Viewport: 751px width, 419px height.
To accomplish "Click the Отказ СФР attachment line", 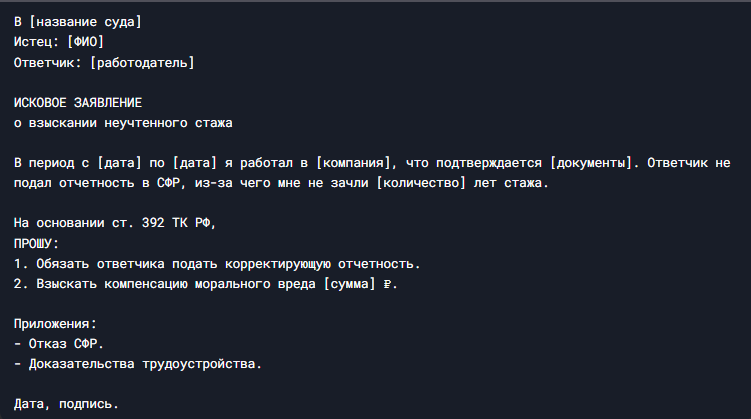I will point(59,344).
